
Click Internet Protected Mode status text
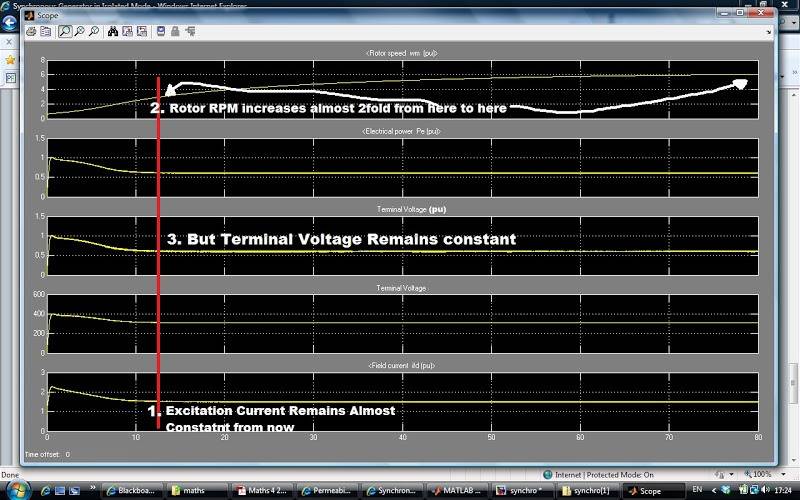[604, 474]
